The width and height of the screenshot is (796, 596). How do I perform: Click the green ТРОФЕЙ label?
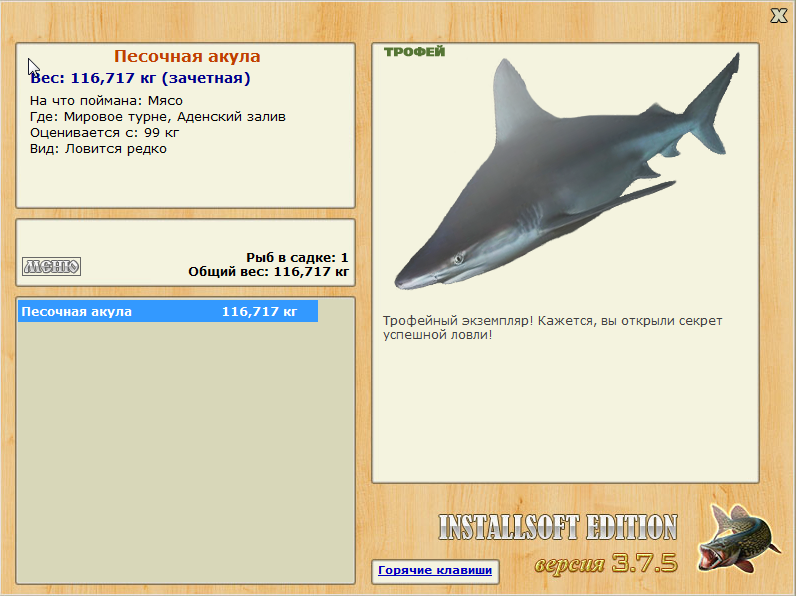(414, 52)
